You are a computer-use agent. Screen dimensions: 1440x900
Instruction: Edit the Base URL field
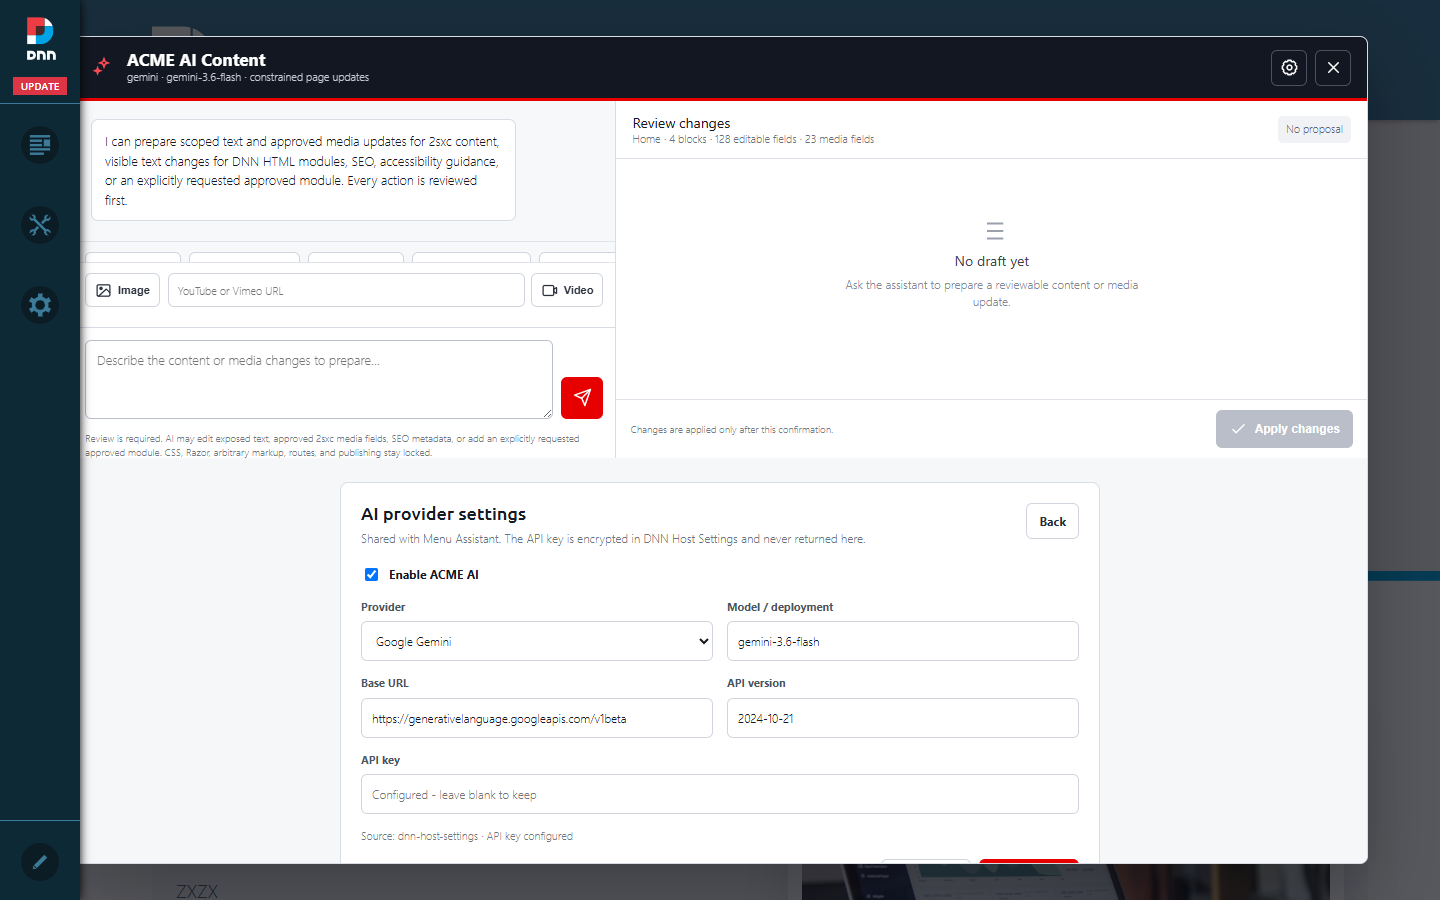pos(537,718)
